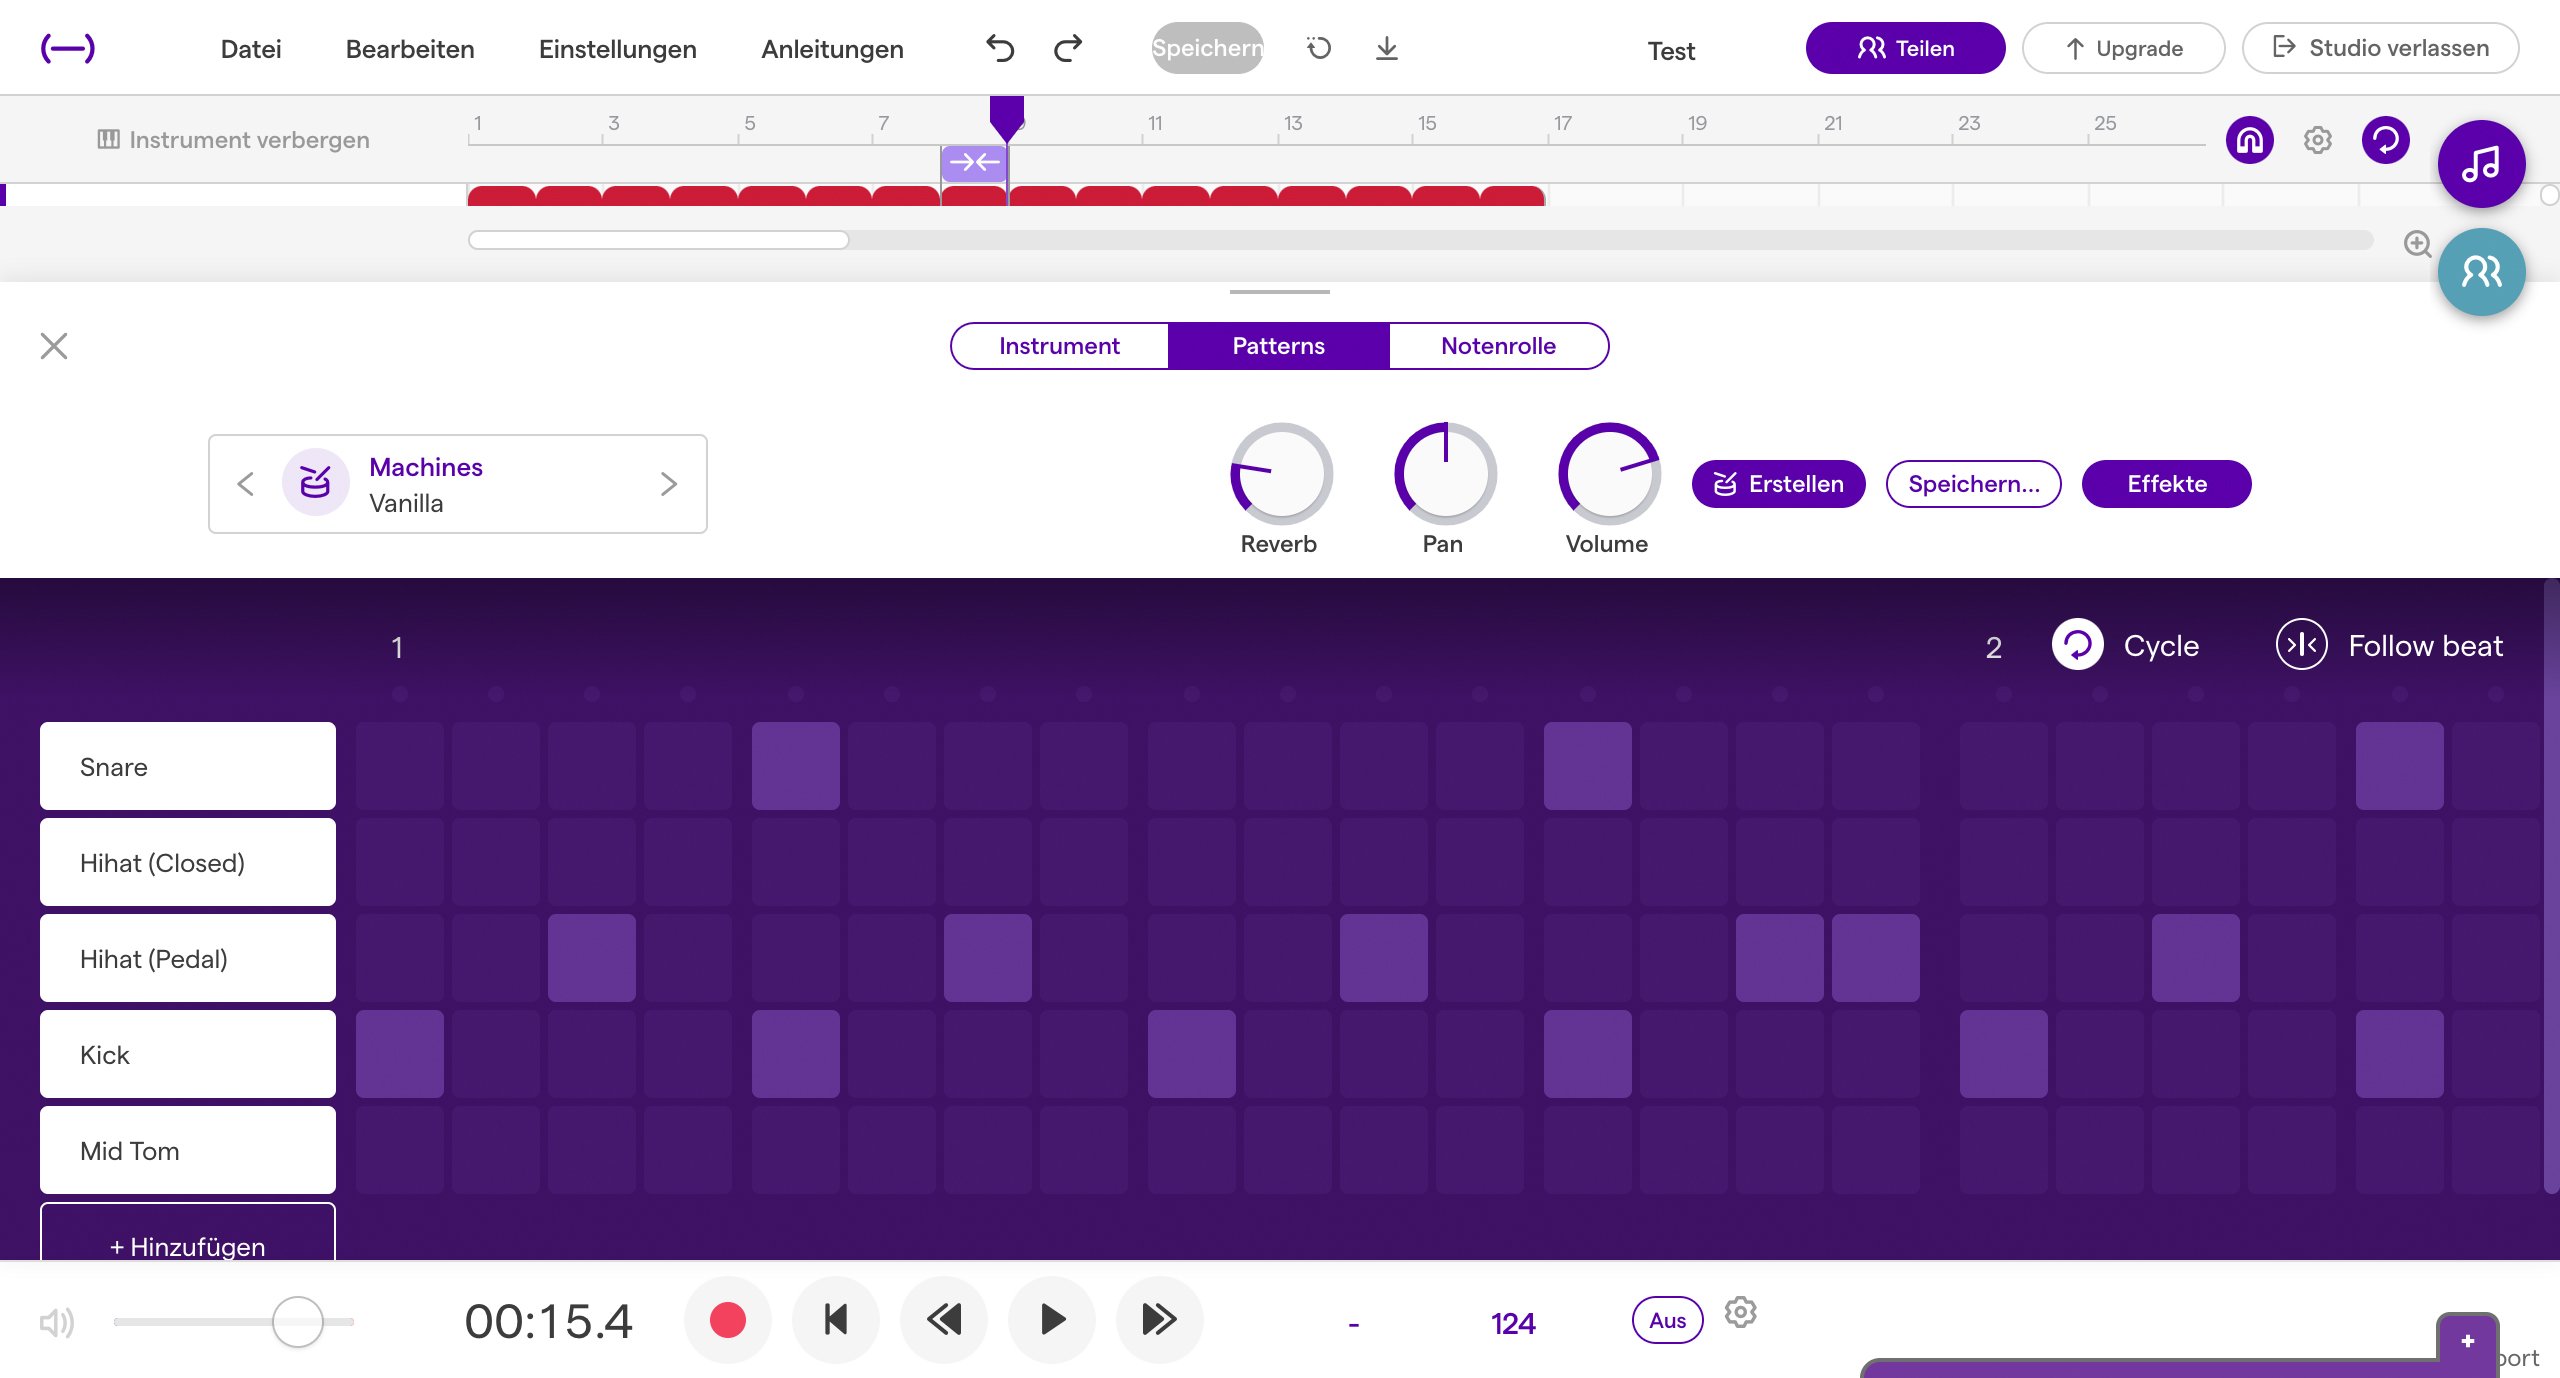Viewport: 2560px width, 1378px height.
Task: Open the Einstellungen menu
Action: click(617, 49)
